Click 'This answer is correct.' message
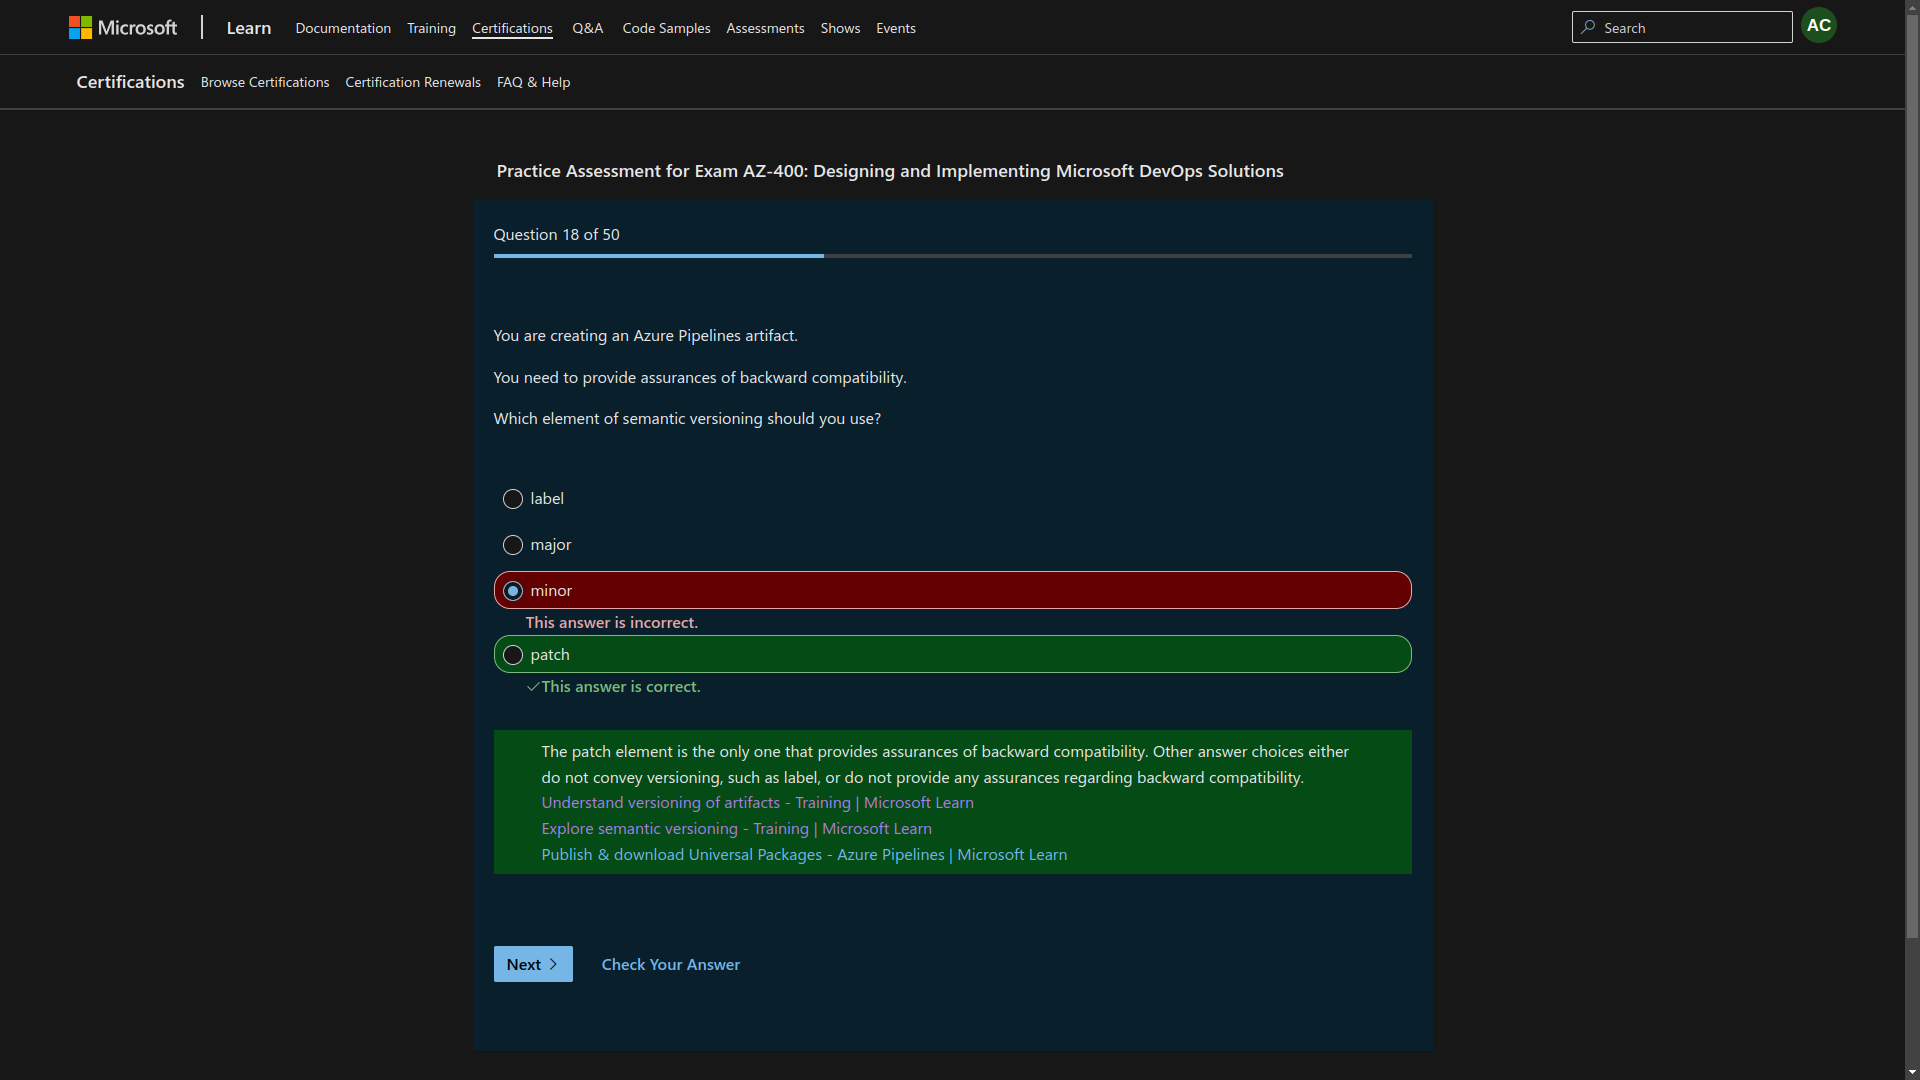 tap(620, 686)
